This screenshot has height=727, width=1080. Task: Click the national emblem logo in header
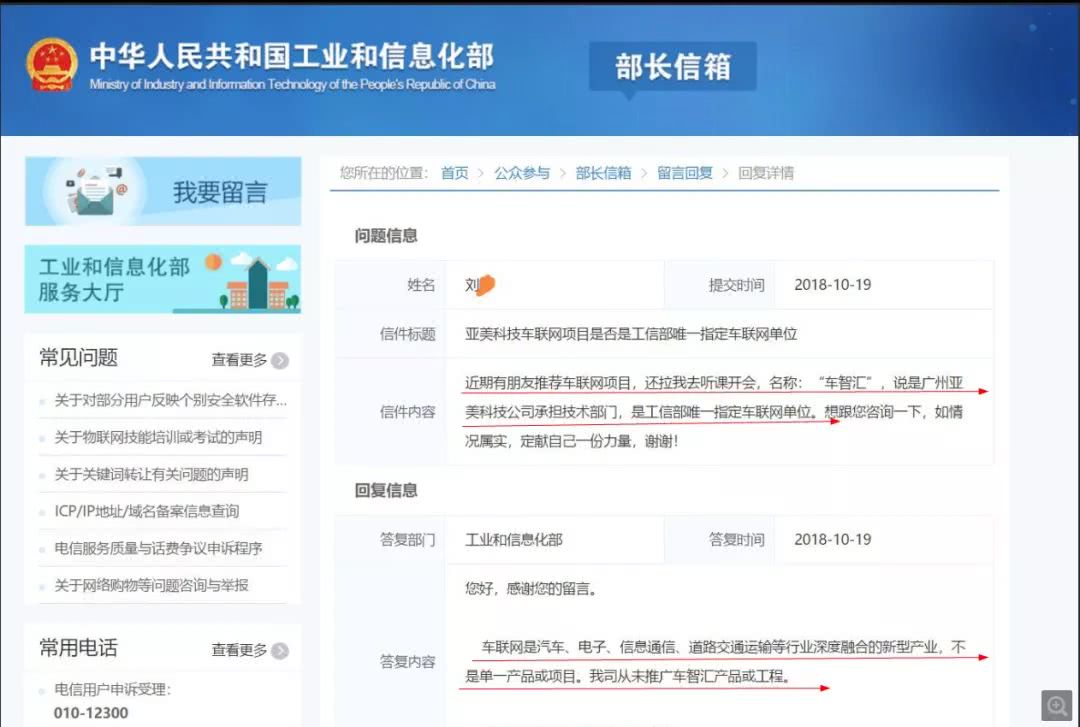52,65
